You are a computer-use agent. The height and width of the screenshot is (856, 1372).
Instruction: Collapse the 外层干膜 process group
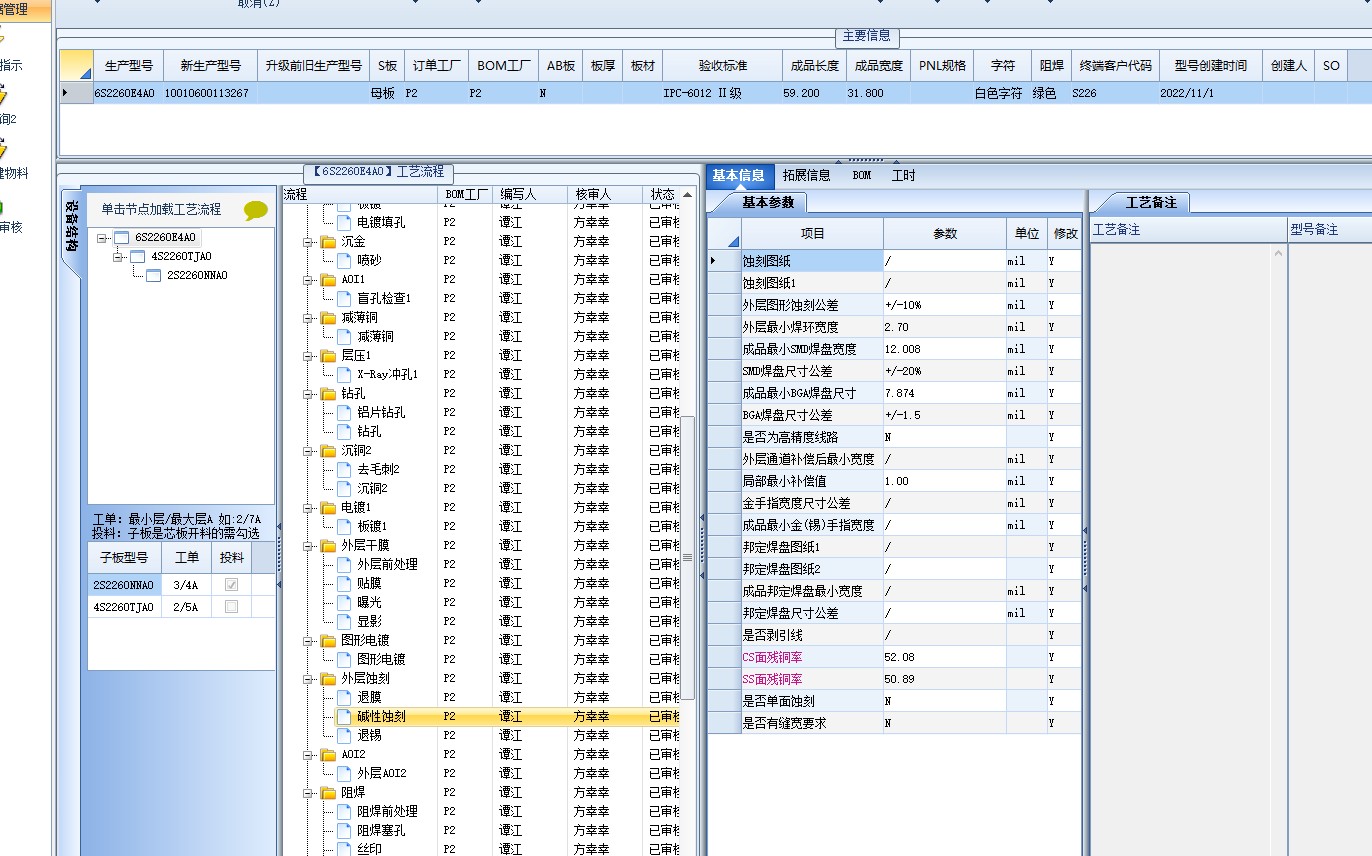(309, 546)
